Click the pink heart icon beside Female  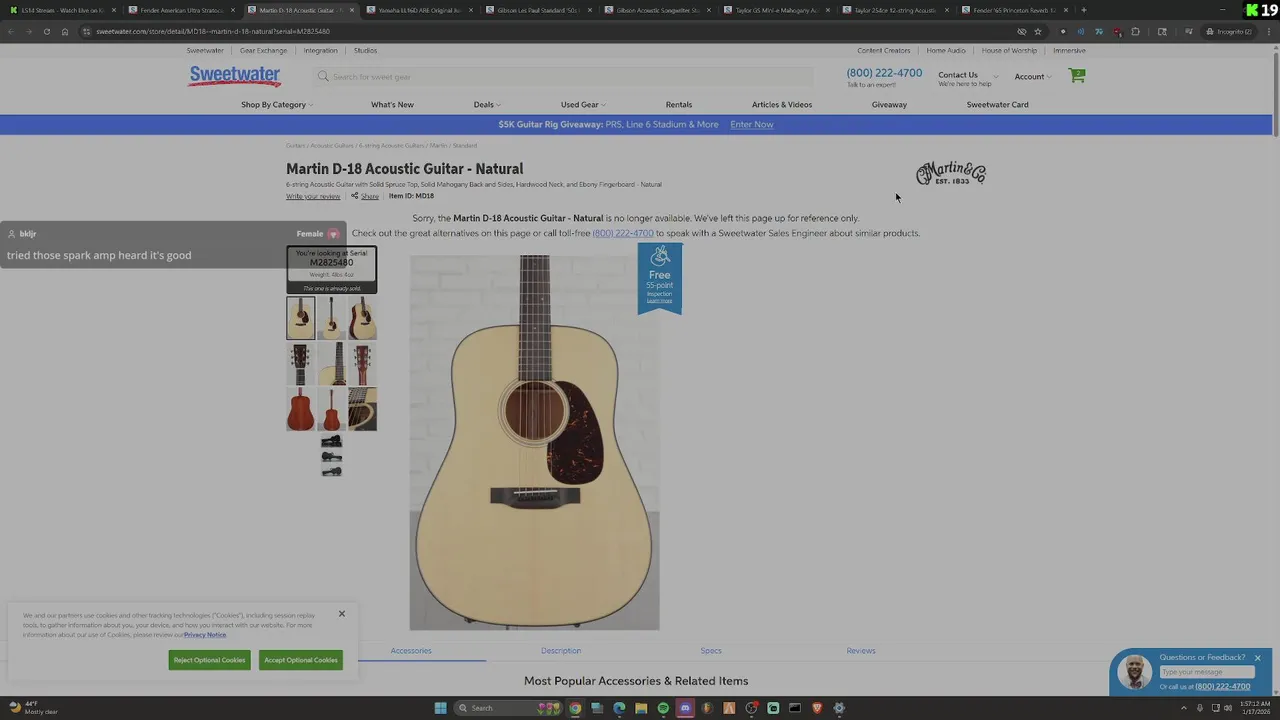pyautogui.click(x=333, y=234)
